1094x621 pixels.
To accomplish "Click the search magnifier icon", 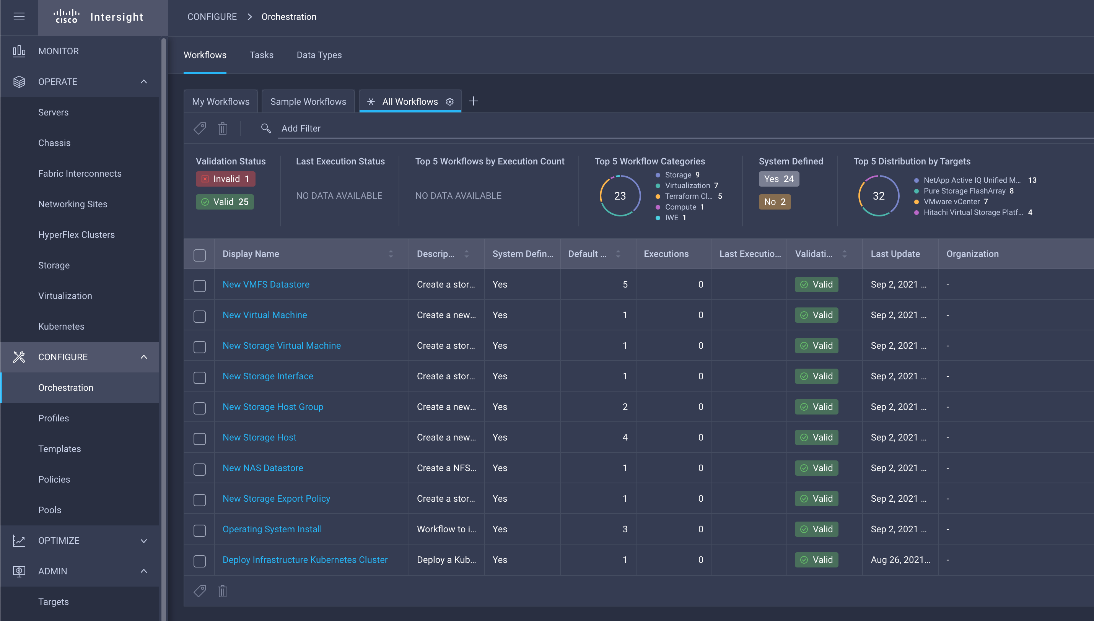I will click(266, 128).
